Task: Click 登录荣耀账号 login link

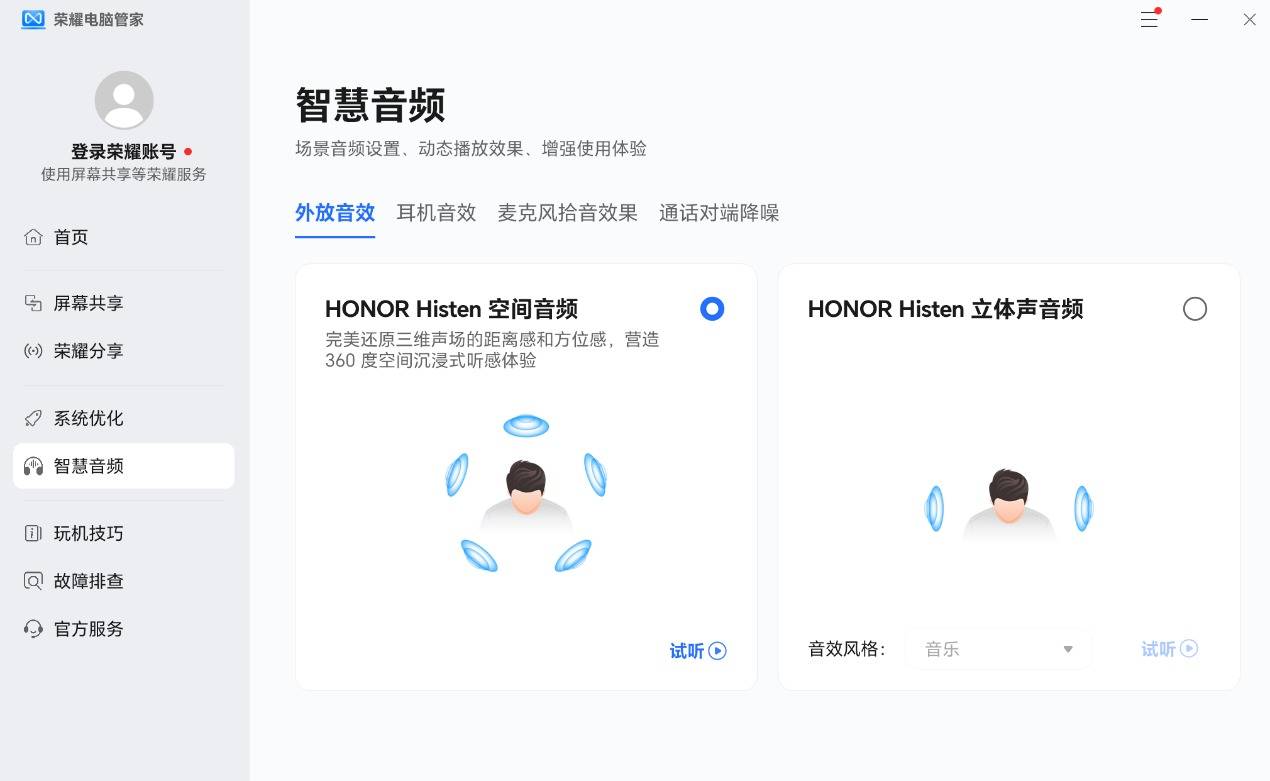Action: 123,152
